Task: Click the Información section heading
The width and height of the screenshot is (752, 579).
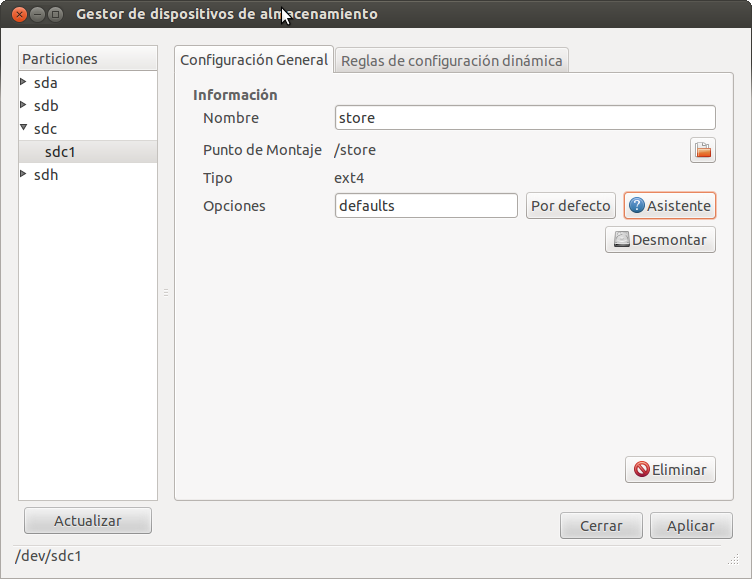Action: (235, 95)
